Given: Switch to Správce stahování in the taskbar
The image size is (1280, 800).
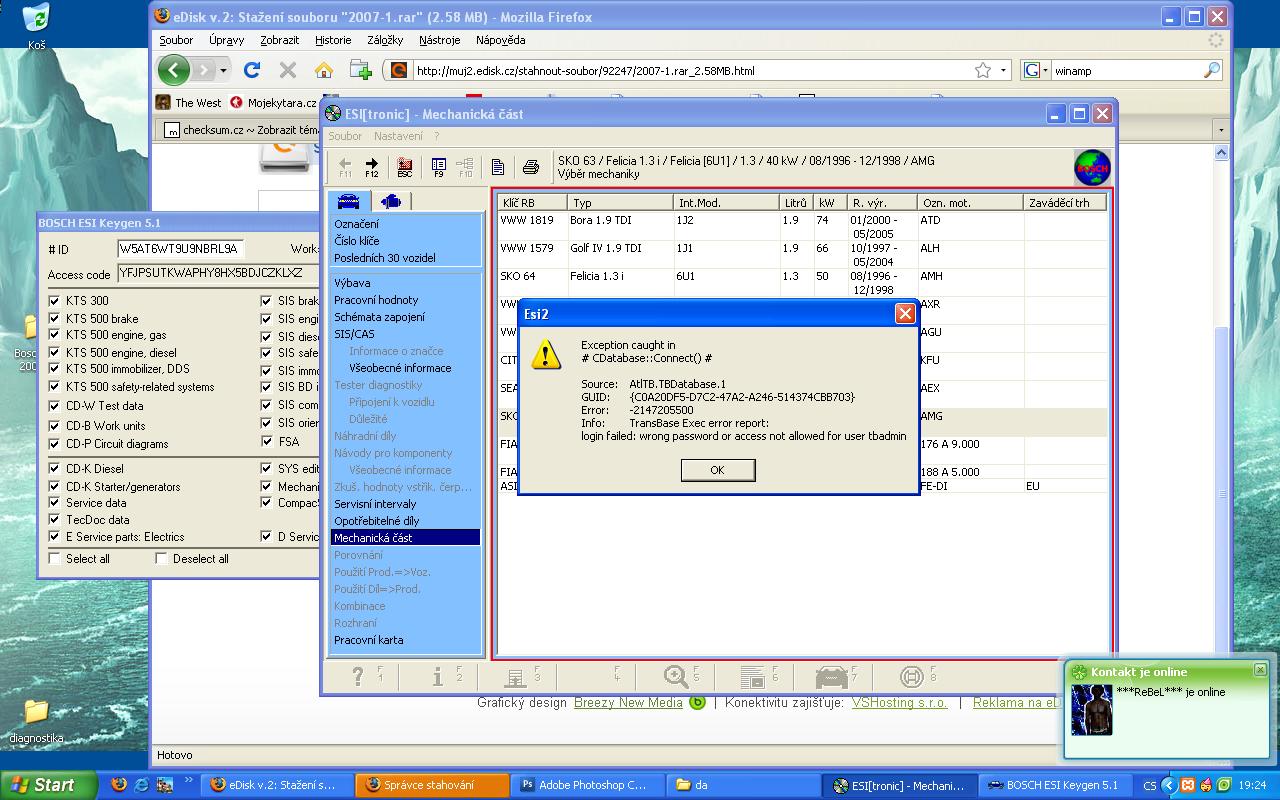Looking at the screenshot, I should 431,785.
